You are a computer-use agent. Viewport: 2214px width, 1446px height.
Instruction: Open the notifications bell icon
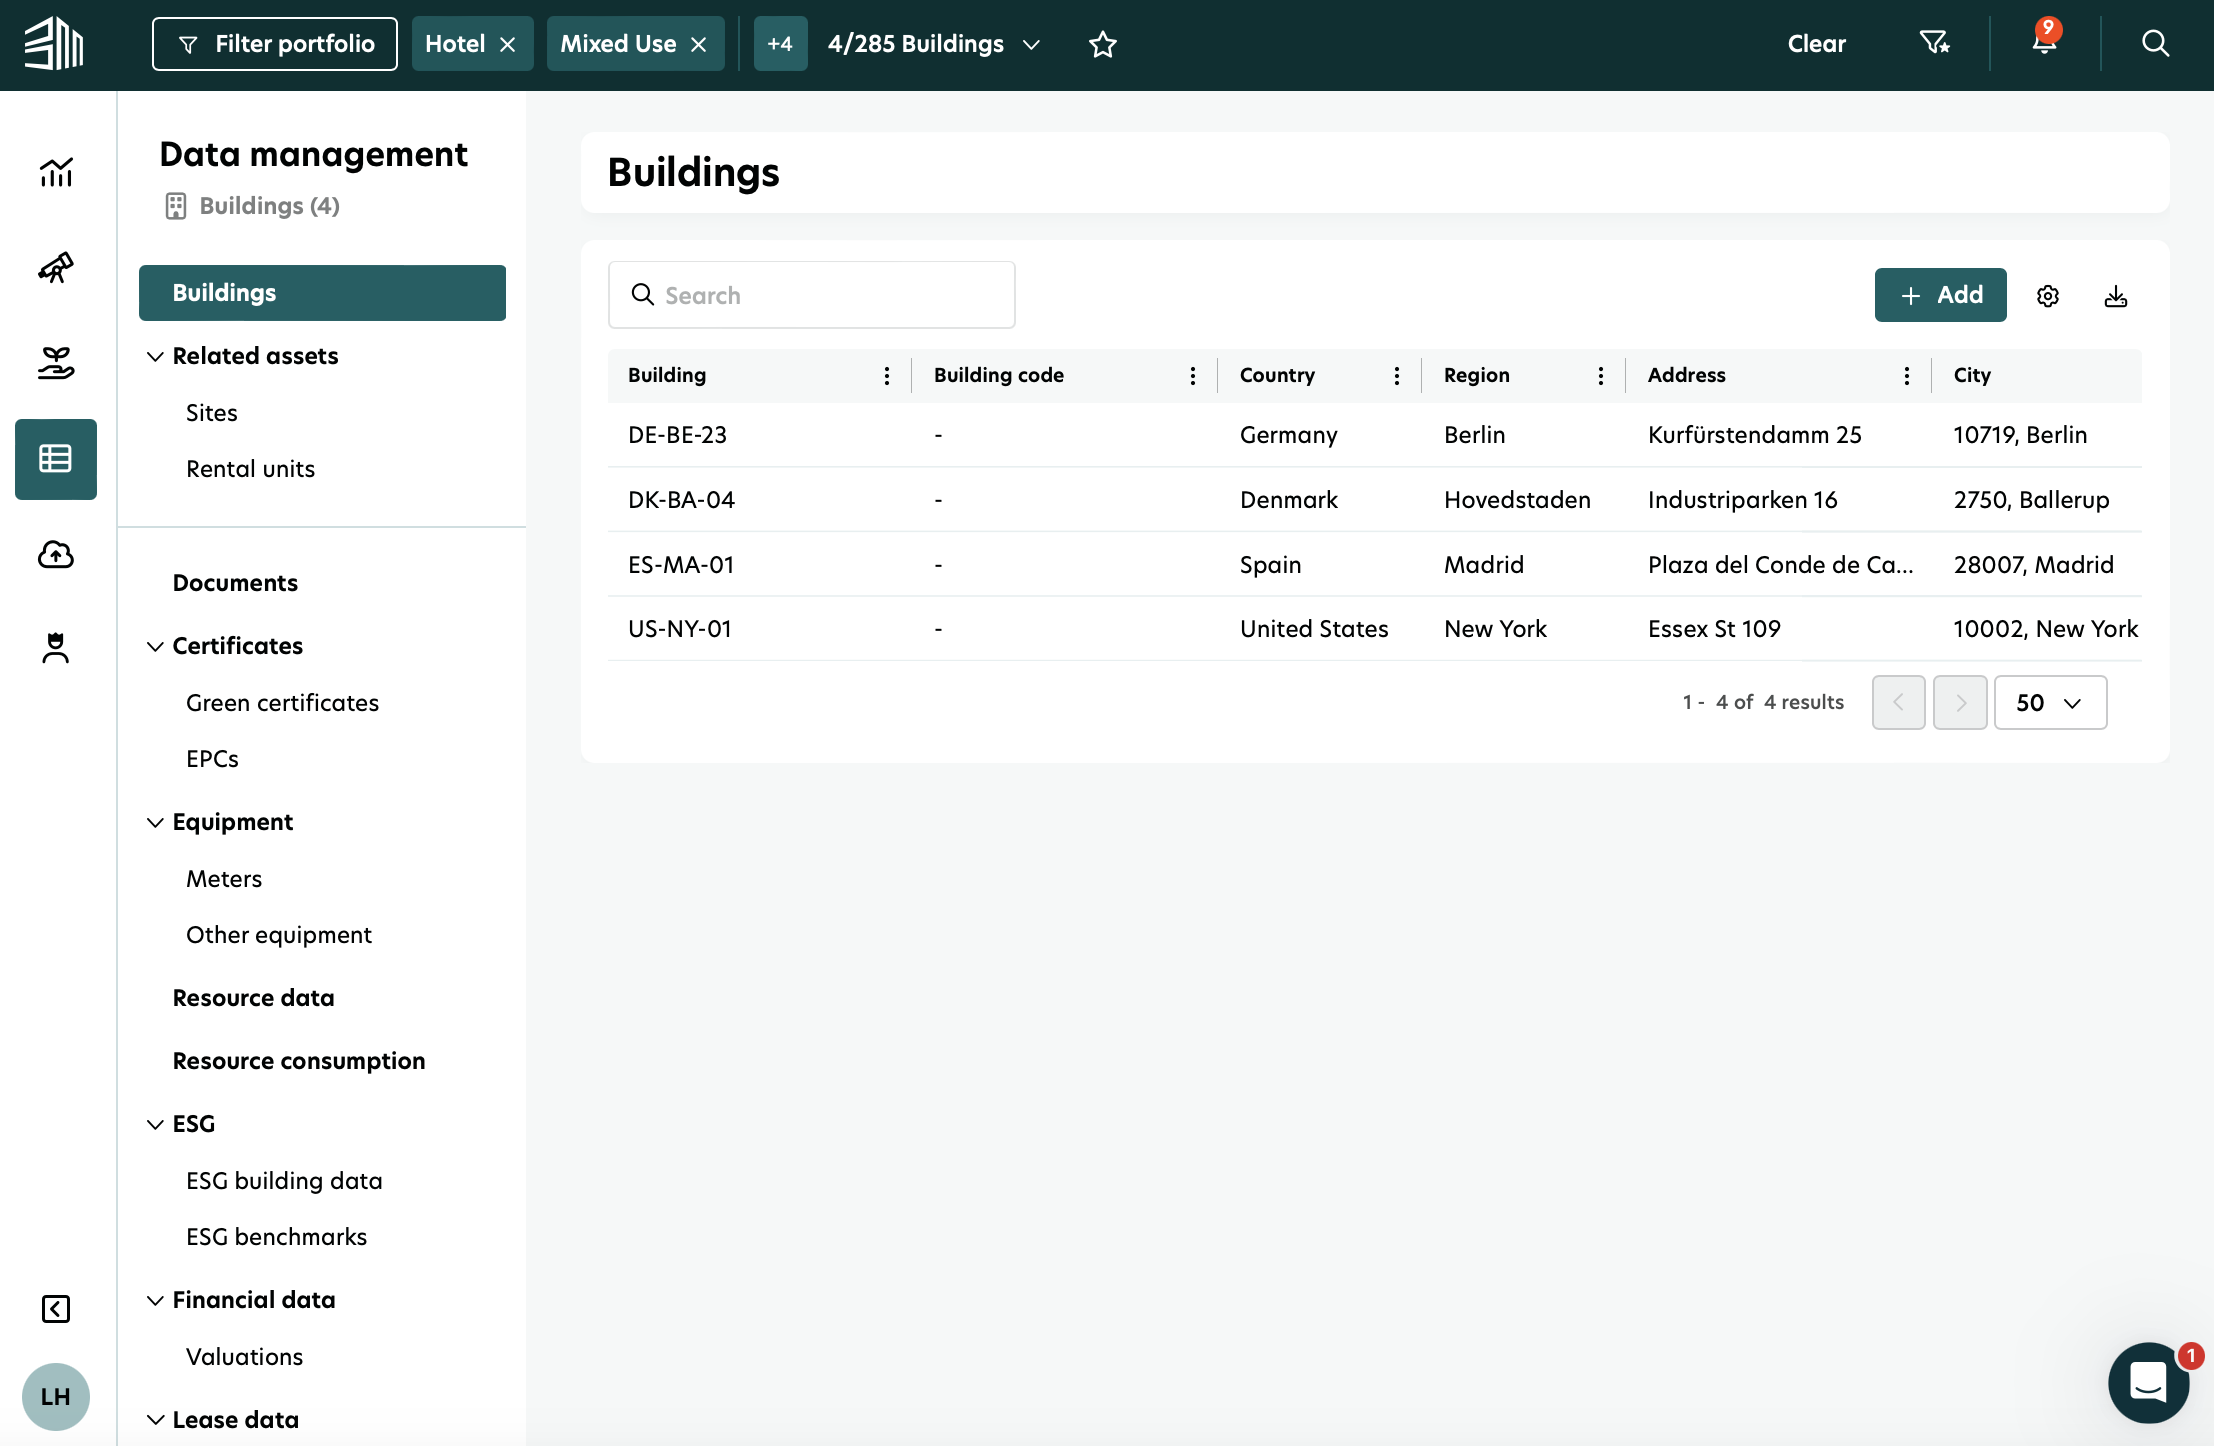pos(2044,43)
